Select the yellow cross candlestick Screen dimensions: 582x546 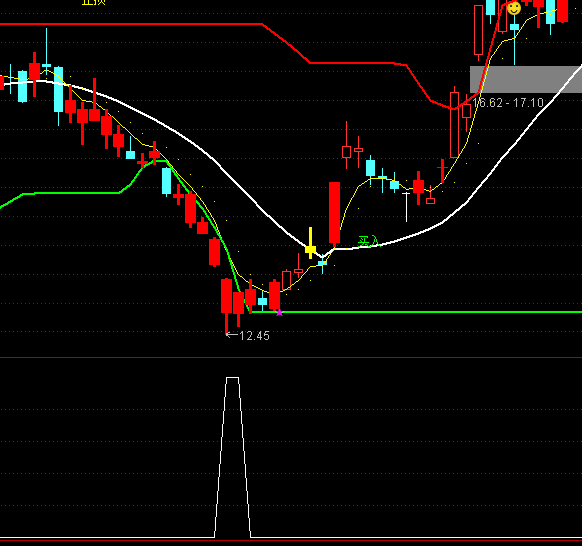(310, 243)
